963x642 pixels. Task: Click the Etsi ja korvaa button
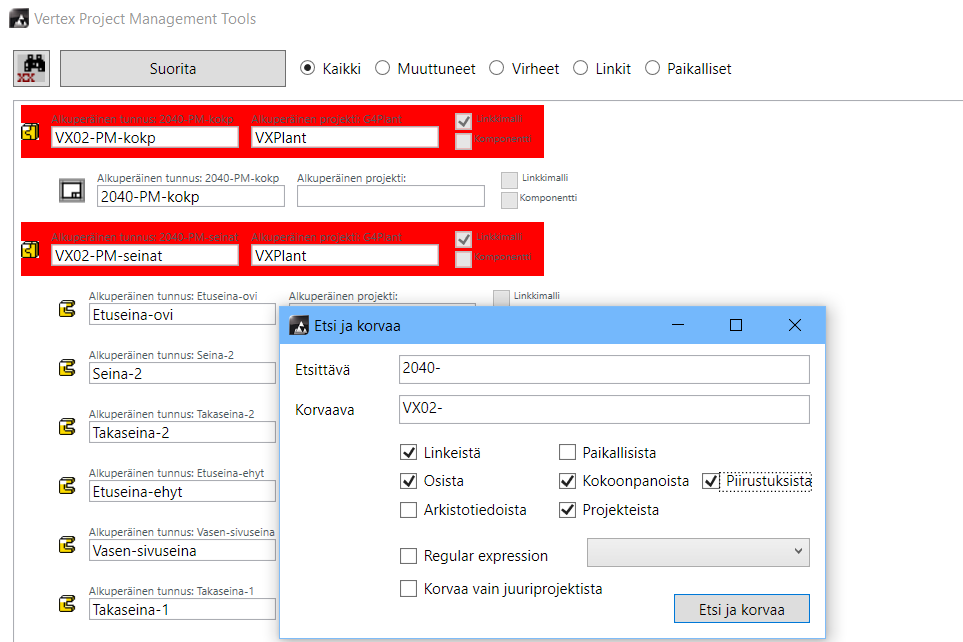point(741,609)
